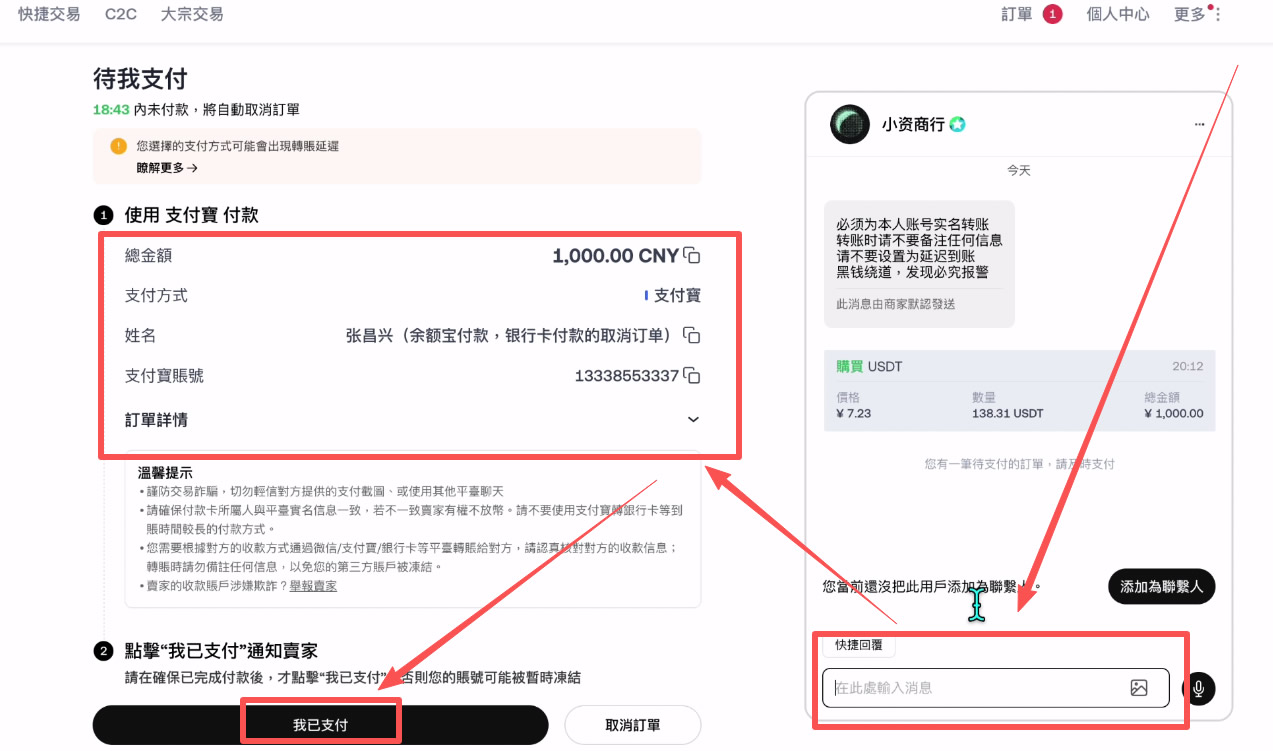Select the microphone icon for voice message
1273x751 pixels.
pos(1196,688)
